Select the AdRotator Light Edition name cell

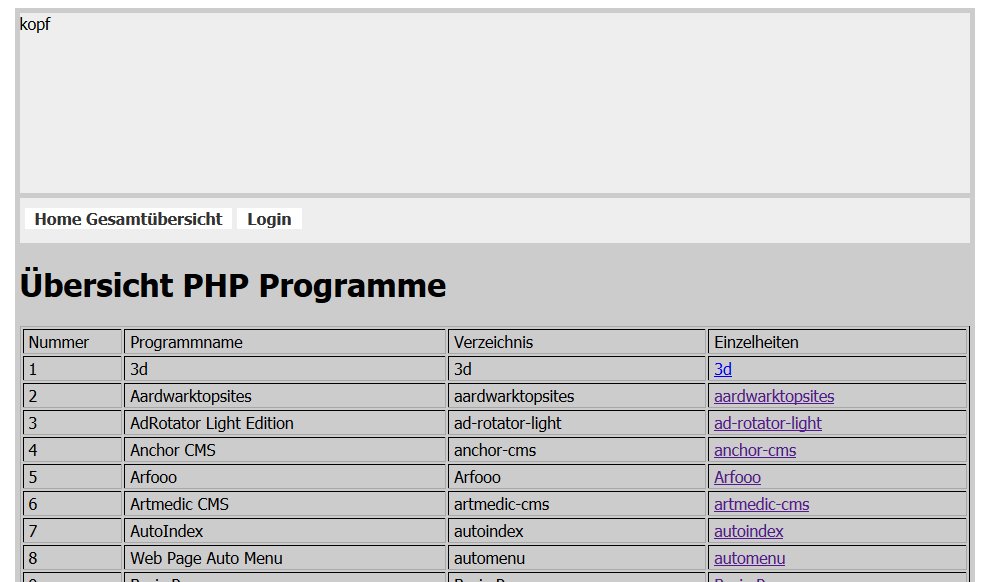pos(212,423)
